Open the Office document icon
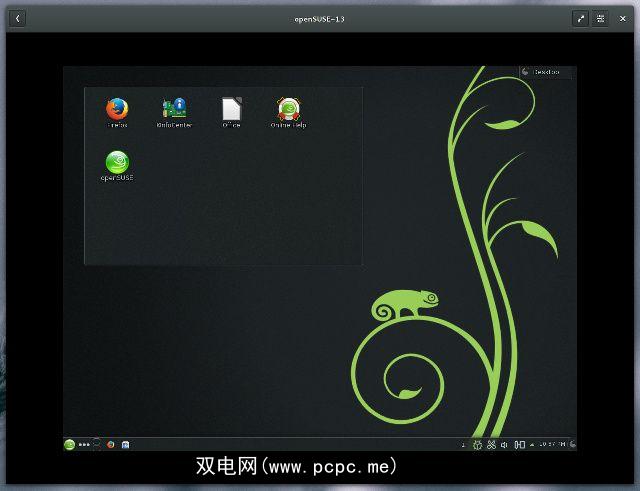The width and height of the screenshot is (640, 491). pos(231,112)
